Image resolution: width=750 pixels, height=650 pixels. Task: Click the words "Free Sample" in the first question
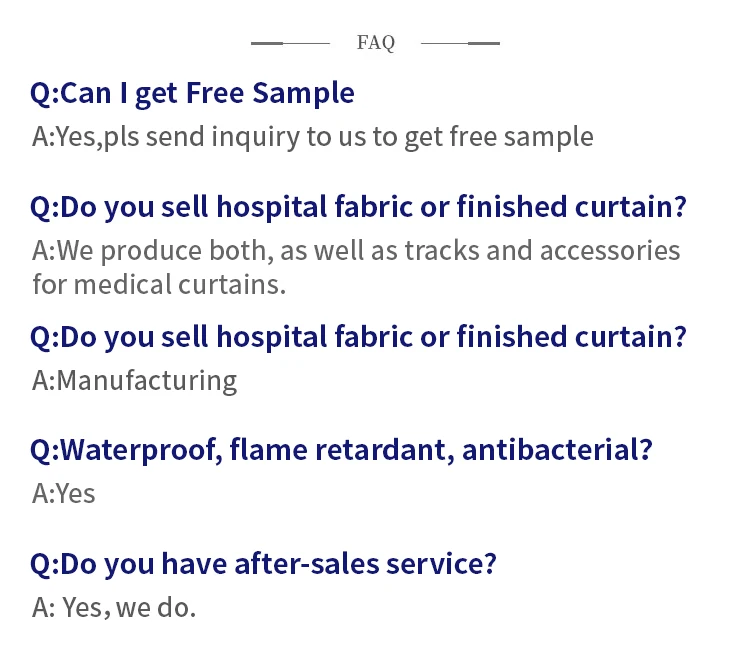tap(295, 93)
